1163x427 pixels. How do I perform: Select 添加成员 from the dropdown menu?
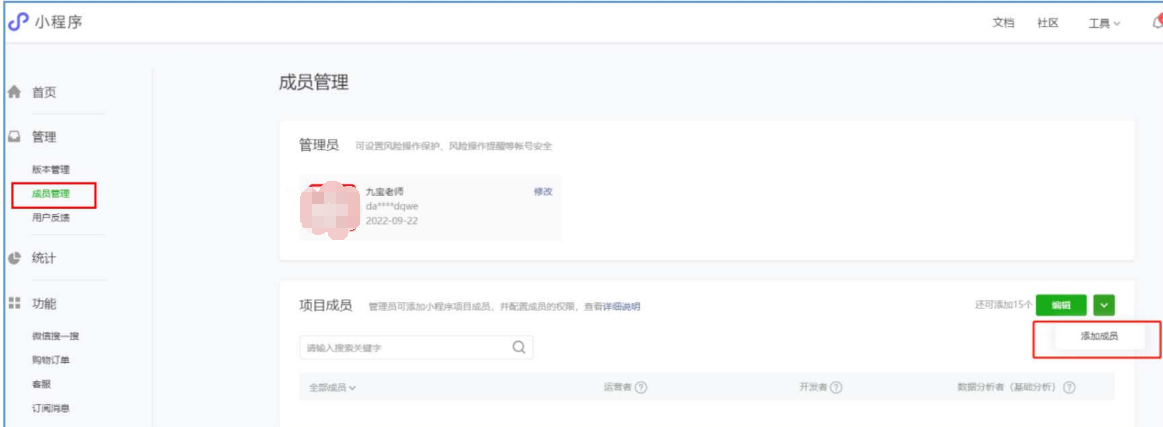coord(1098,337)
